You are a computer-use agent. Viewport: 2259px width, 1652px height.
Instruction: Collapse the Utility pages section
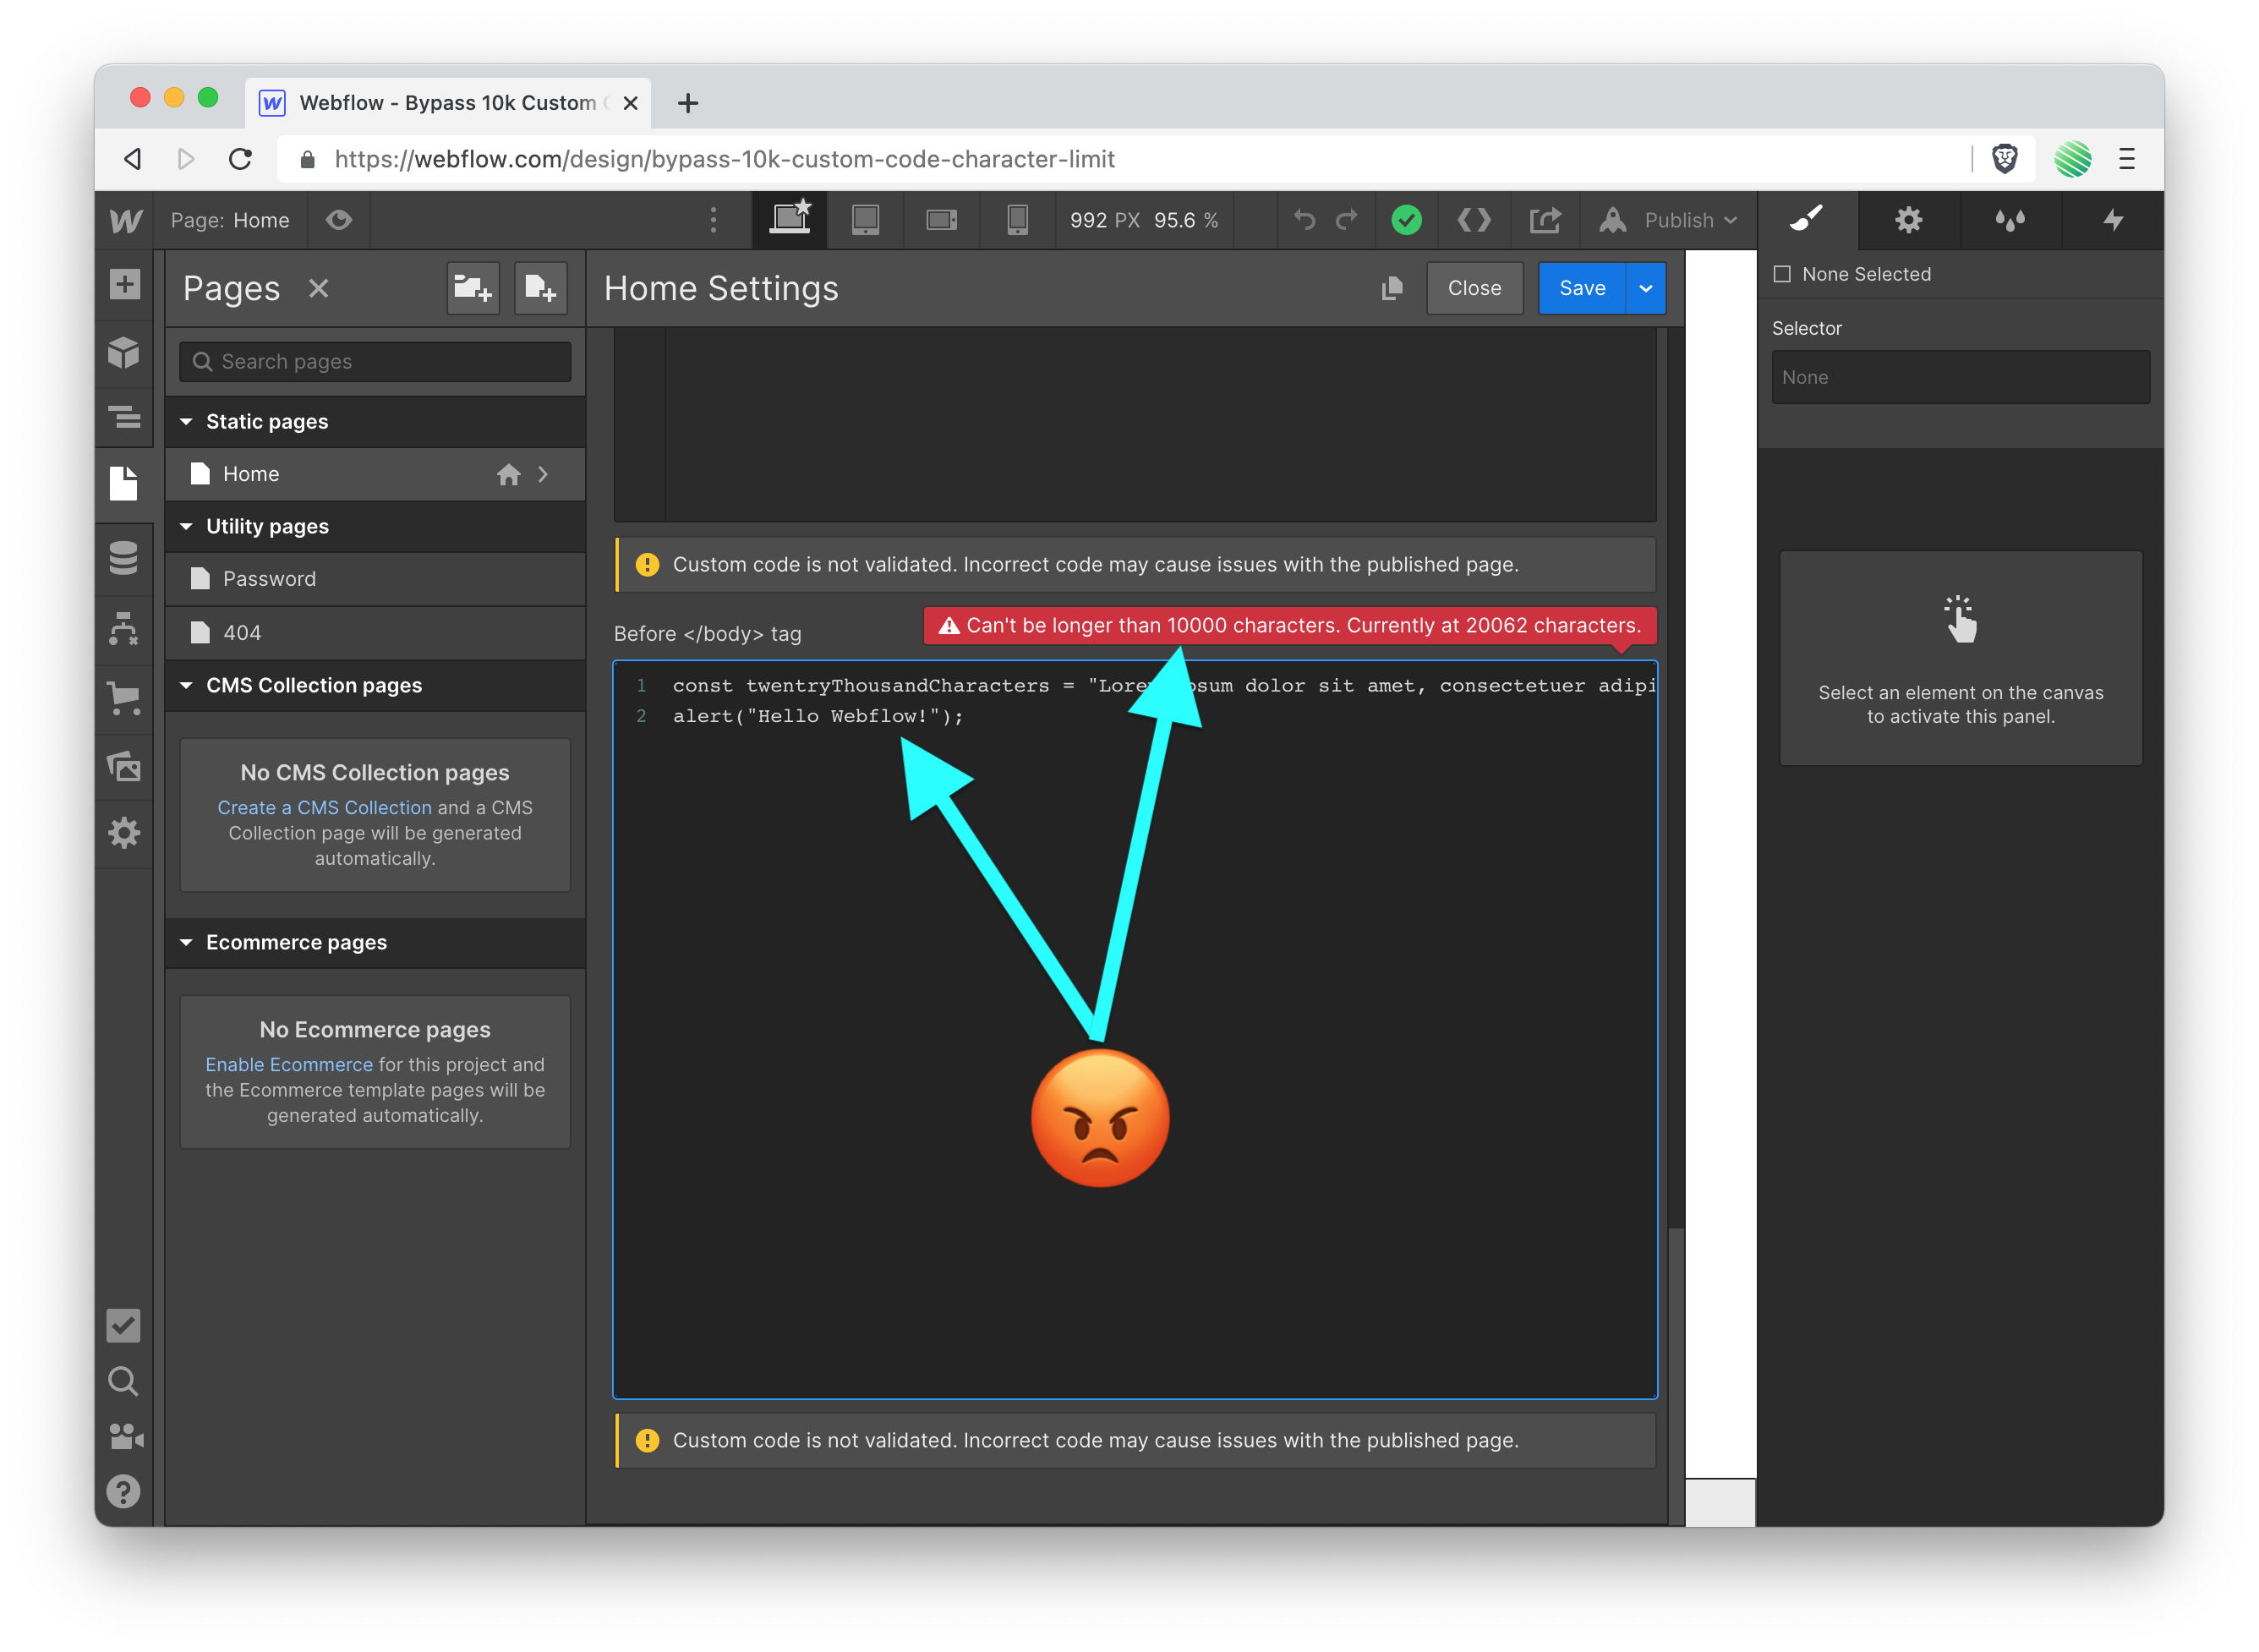(x=375, y=526)
